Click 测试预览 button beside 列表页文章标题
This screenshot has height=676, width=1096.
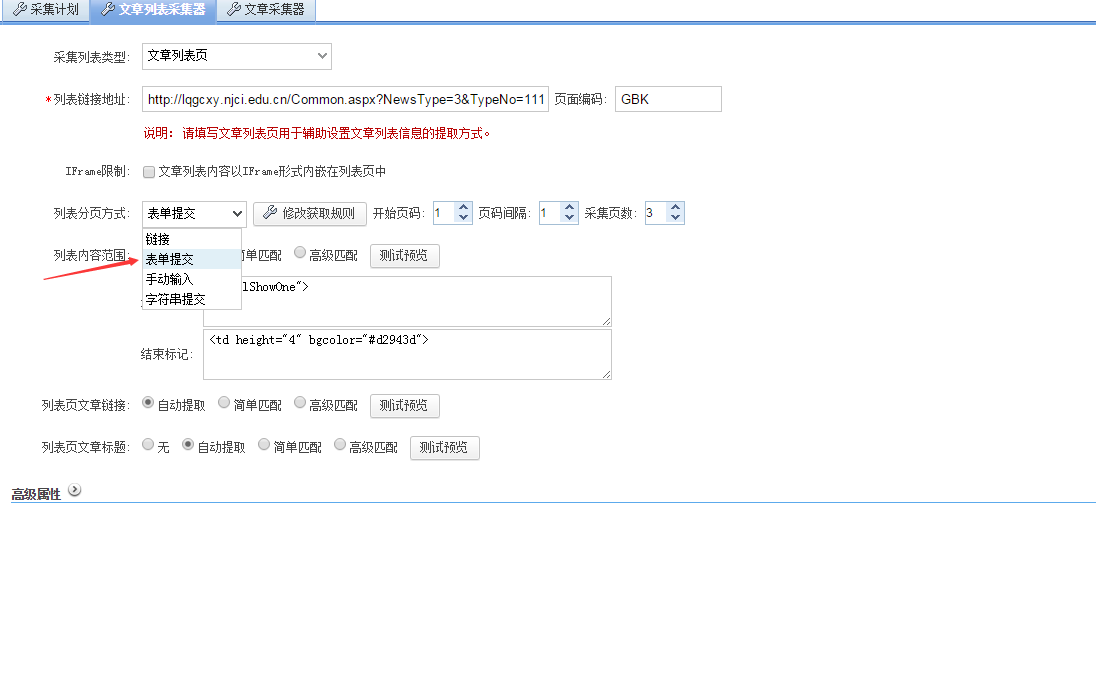[444, 447]
